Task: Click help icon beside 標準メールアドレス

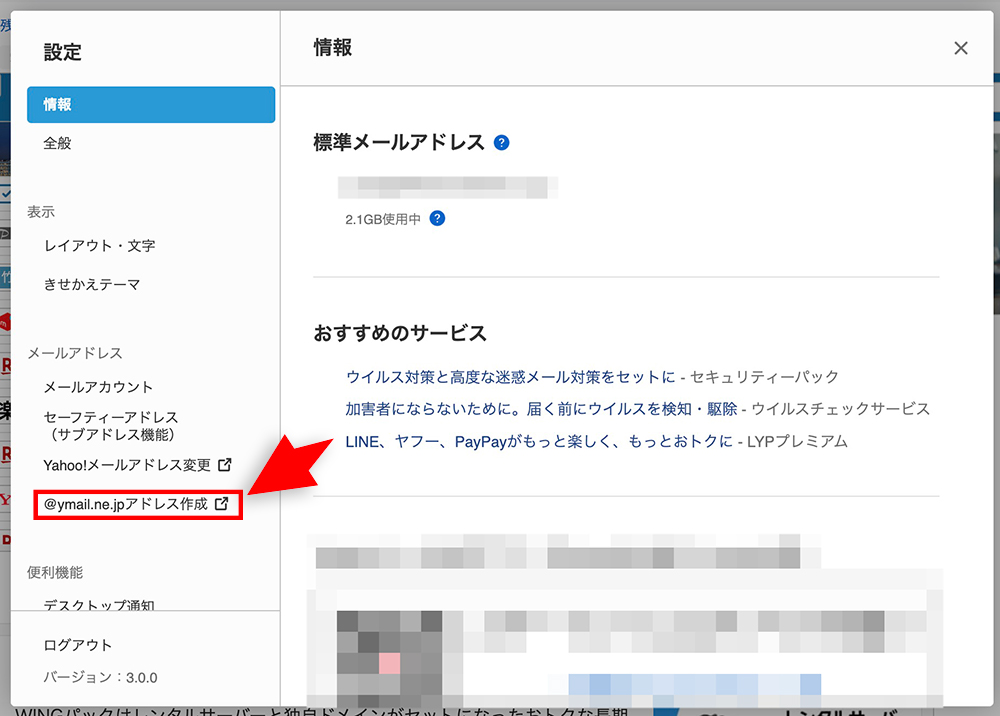Action: 502,143
